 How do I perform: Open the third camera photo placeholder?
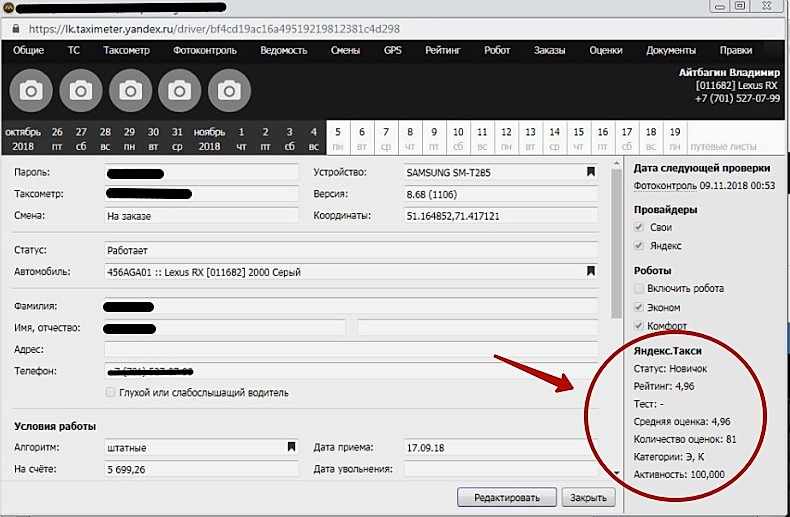[x=130, y=91]
